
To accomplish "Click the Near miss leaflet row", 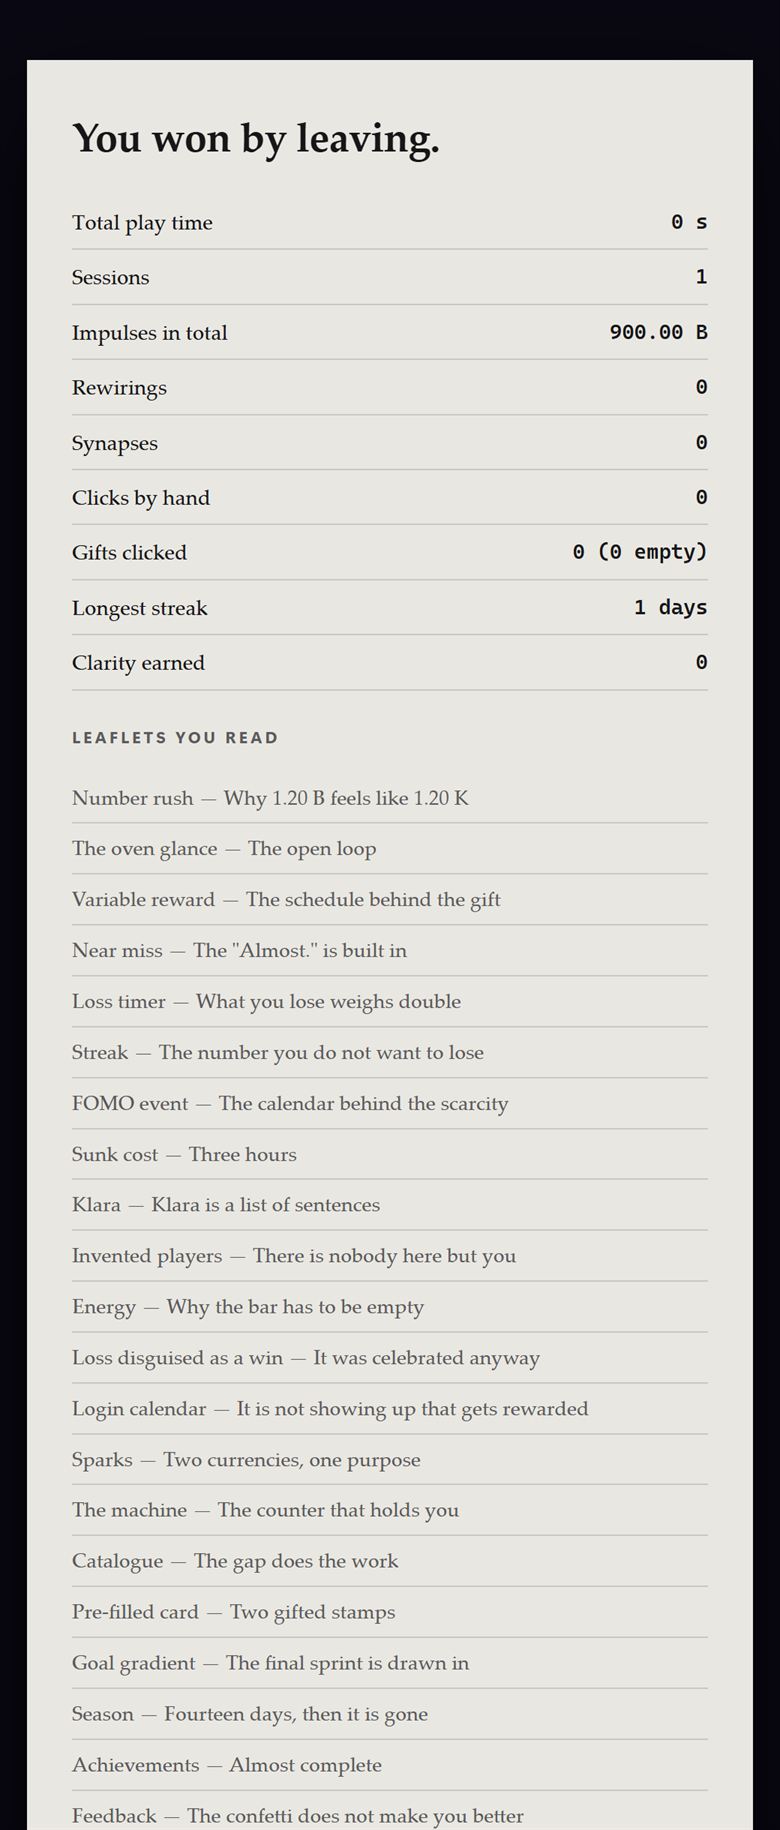I will (x=390, y=951).
